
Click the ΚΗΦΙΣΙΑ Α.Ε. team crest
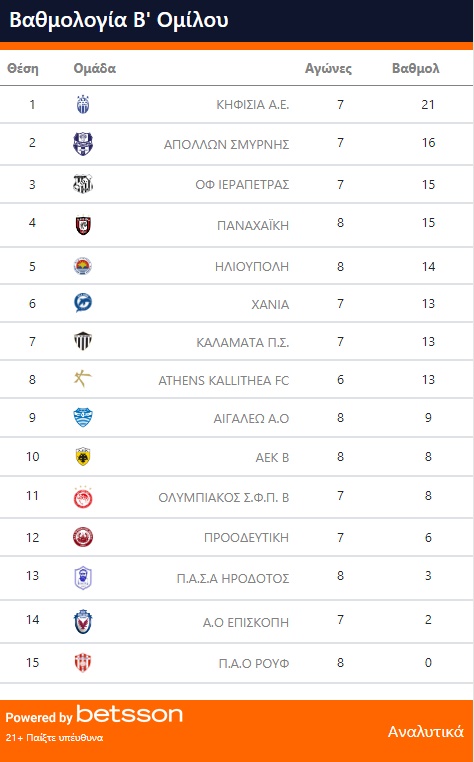tap(83, 104)
